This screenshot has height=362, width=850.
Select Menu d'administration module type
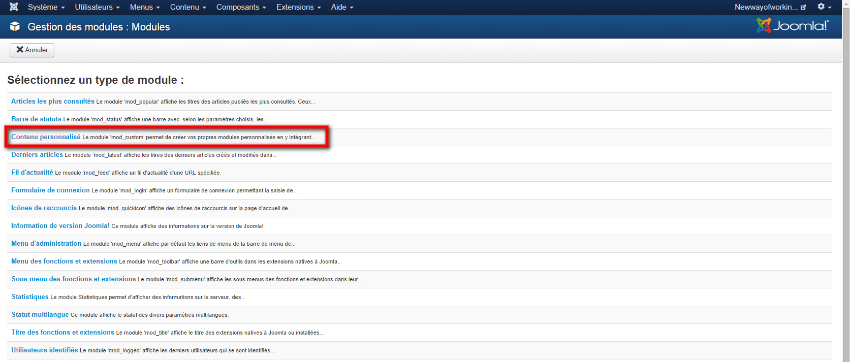46,244
